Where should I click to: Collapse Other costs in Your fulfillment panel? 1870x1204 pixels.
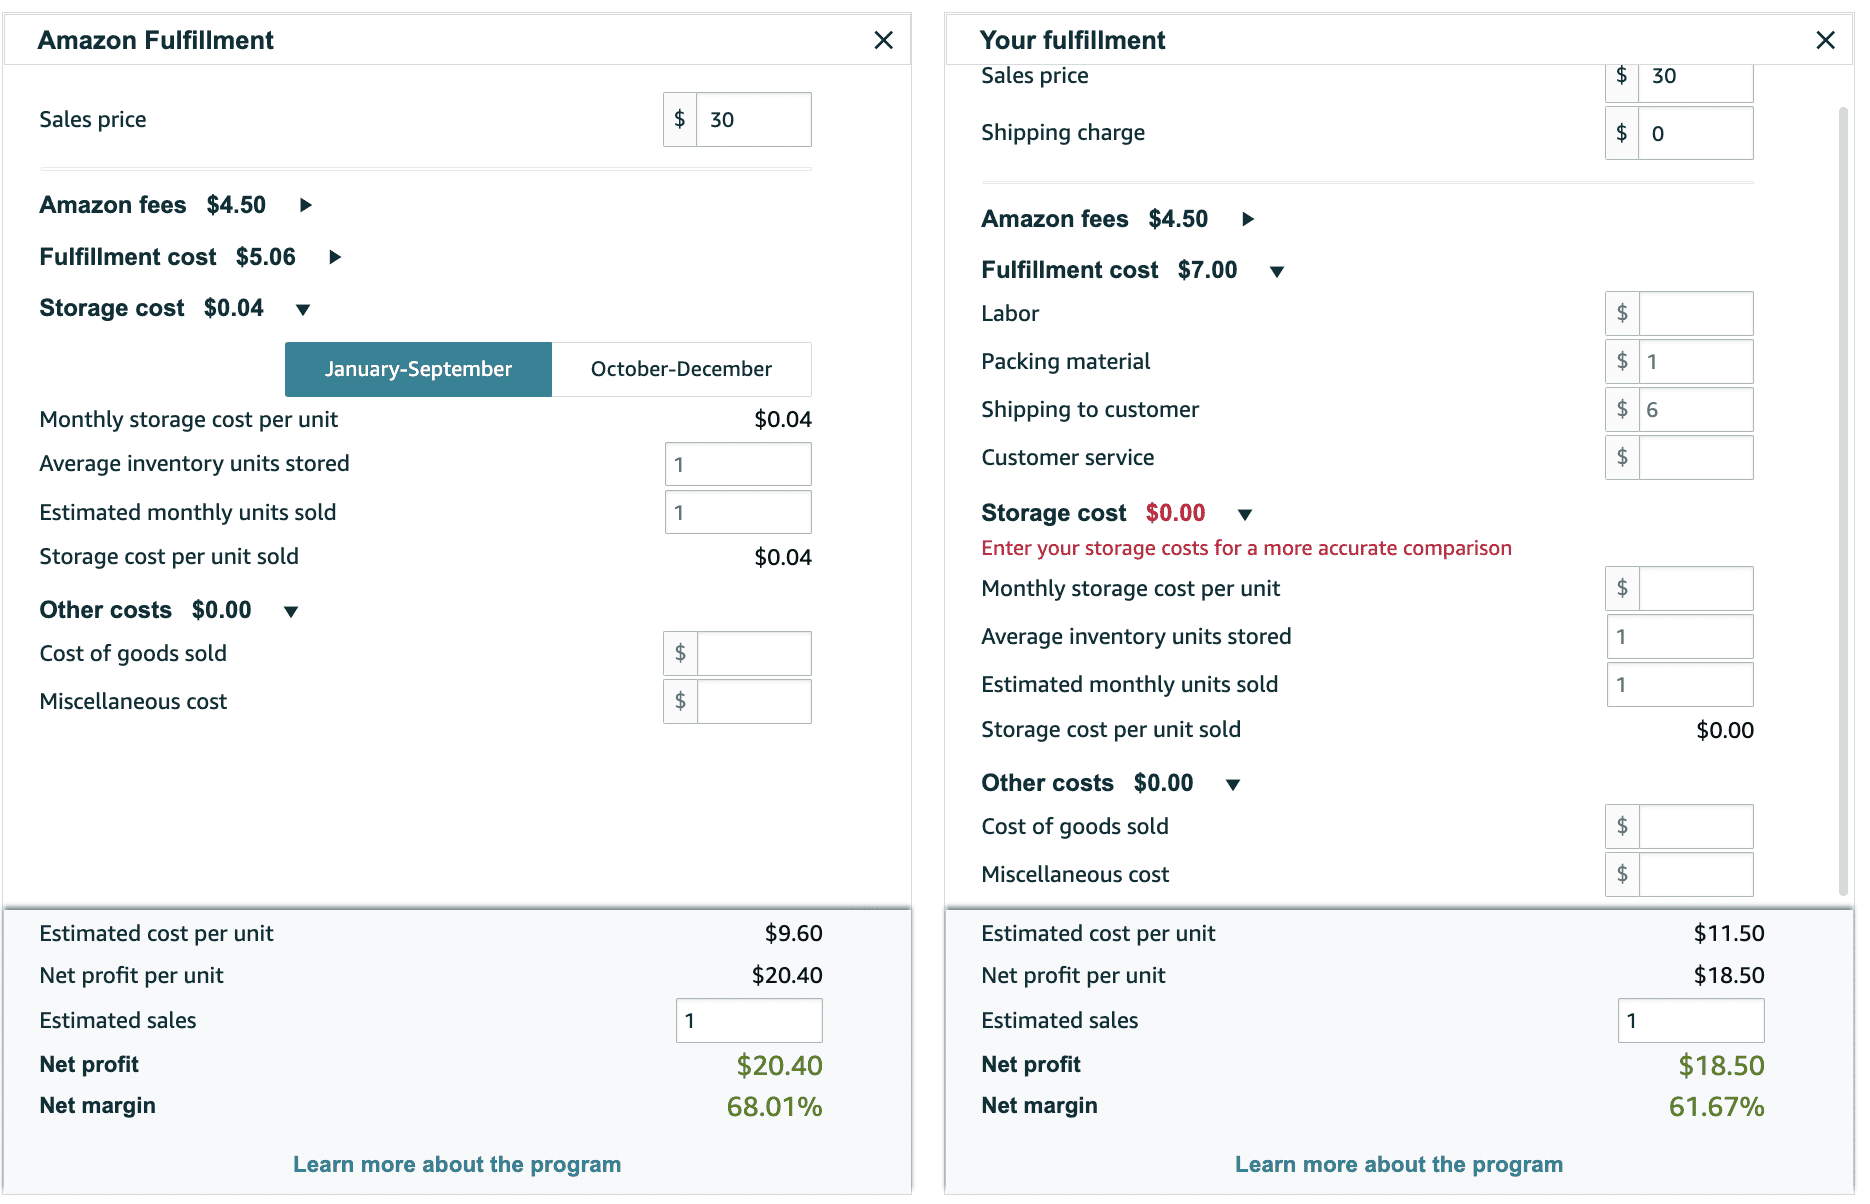(1233, 784)
